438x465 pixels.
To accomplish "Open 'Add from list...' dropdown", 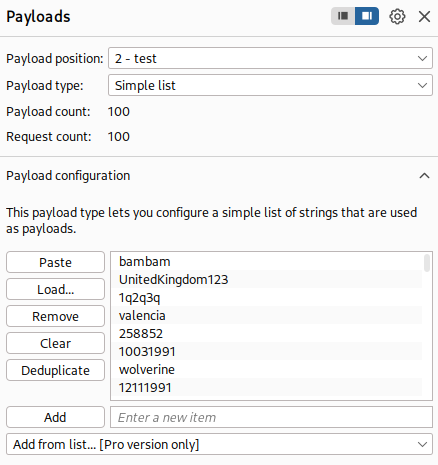I will (x=219, y=444).
